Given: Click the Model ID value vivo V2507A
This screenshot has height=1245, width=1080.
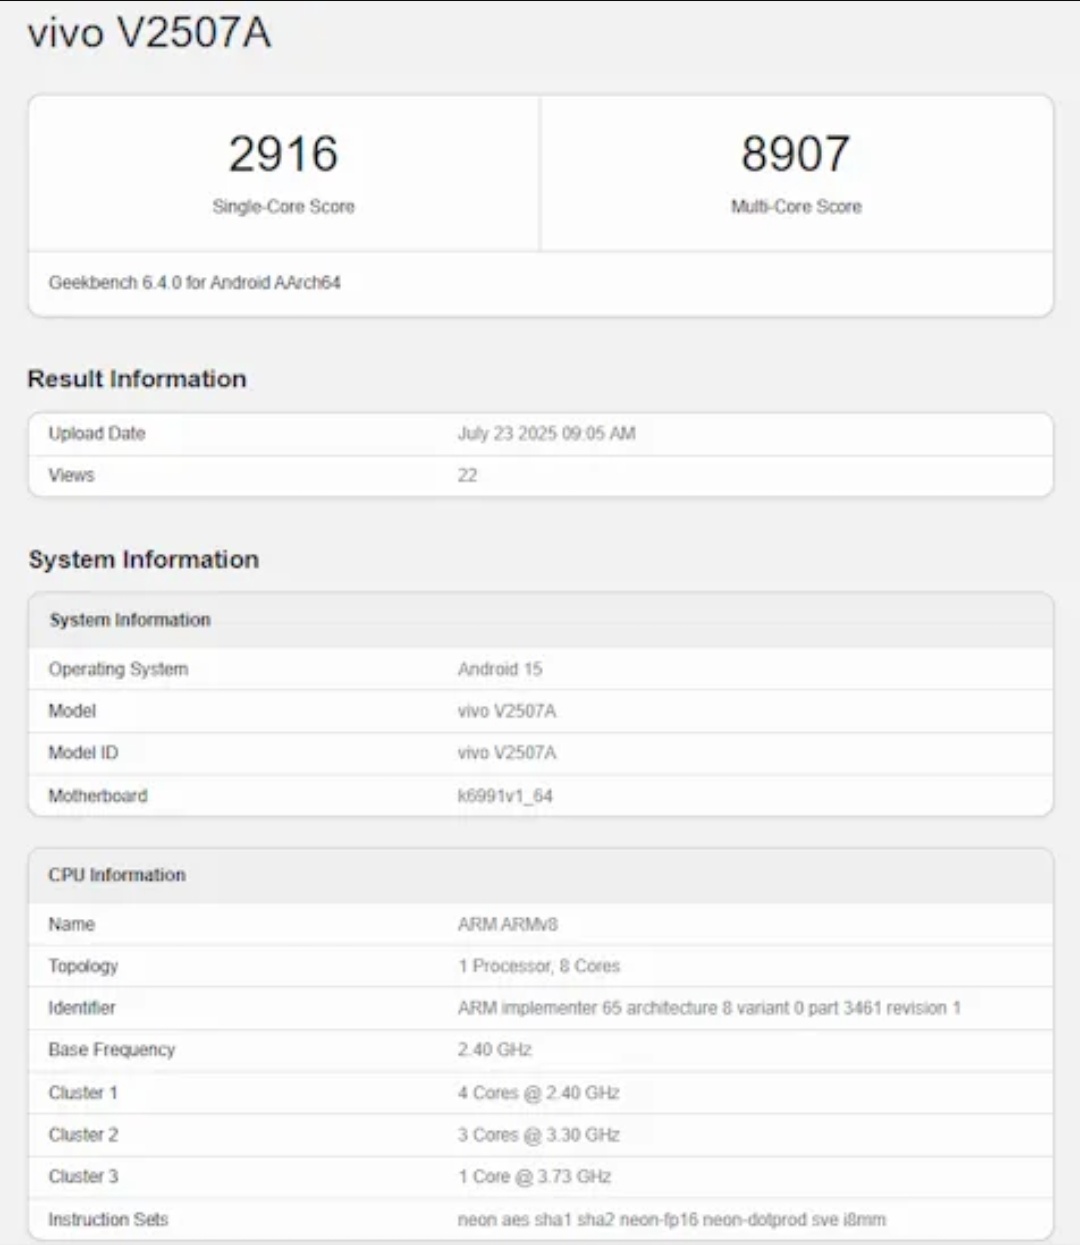Looking at the screenshot, I should coord(506,753).
